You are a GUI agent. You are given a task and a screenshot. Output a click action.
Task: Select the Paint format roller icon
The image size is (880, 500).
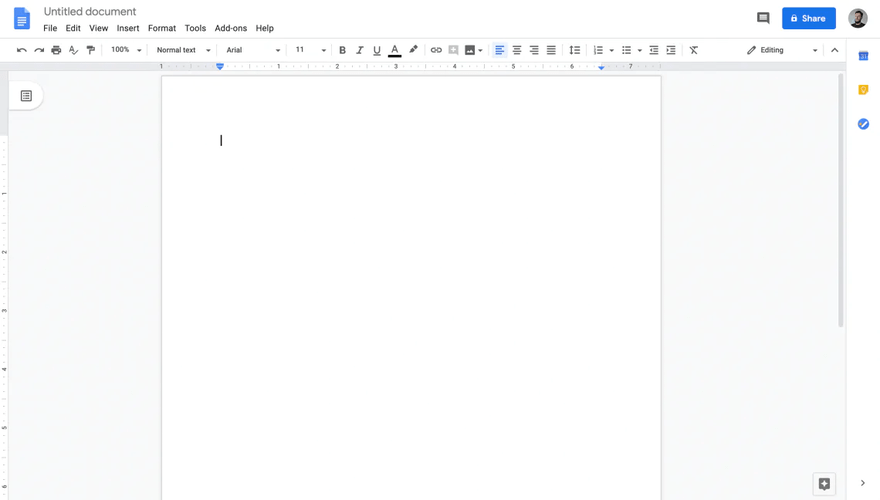[91, 50]
